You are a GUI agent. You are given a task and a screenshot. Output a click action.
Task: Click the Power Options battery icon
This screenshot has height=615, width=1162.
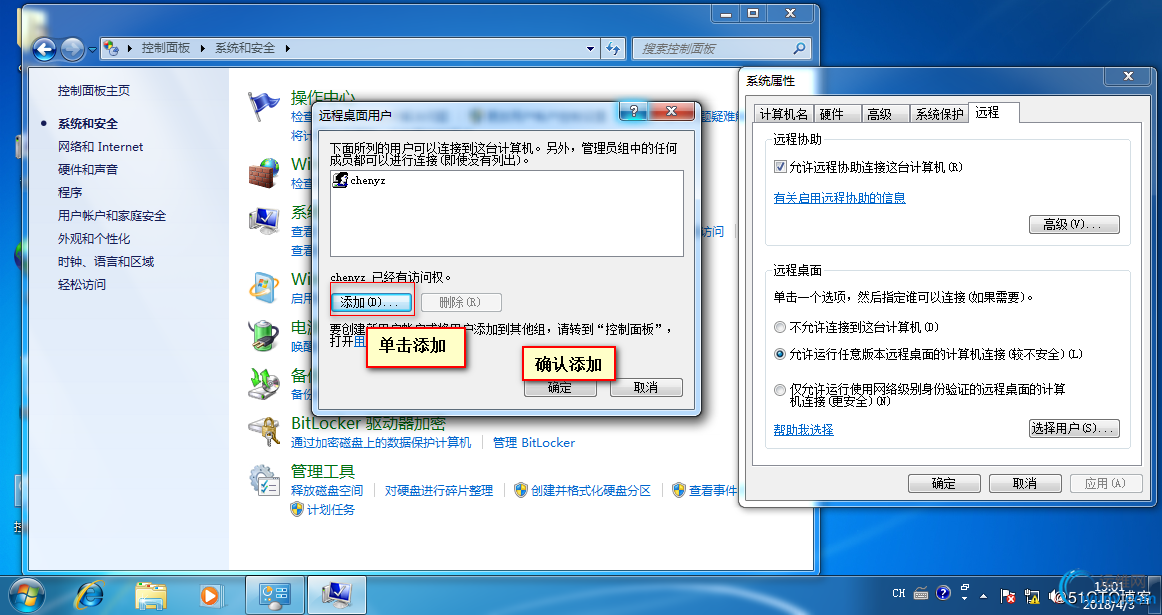pyautogui.click(x=263, y=336)
